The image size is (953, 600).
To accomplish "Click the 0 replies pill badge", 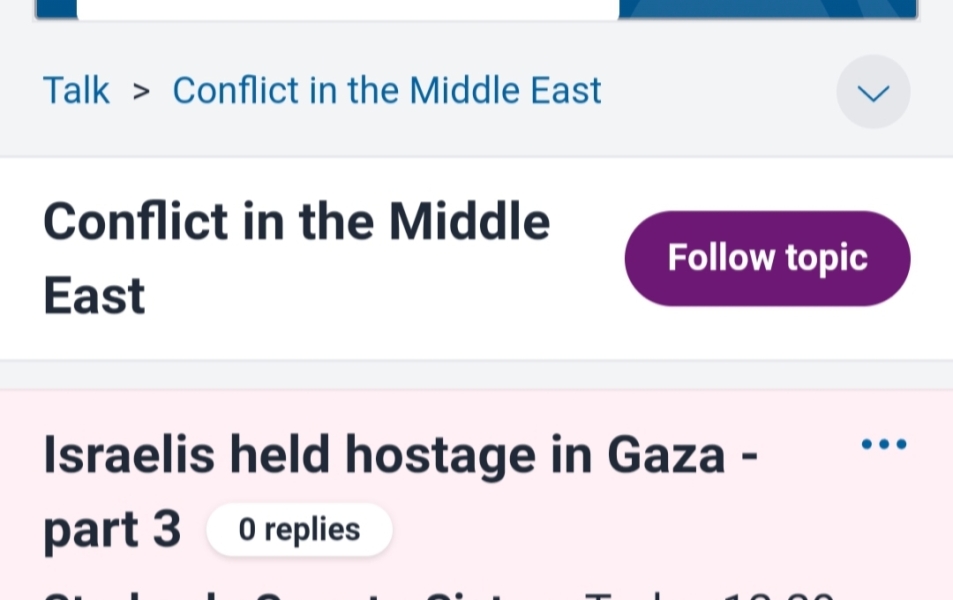I will pos(299,529).
